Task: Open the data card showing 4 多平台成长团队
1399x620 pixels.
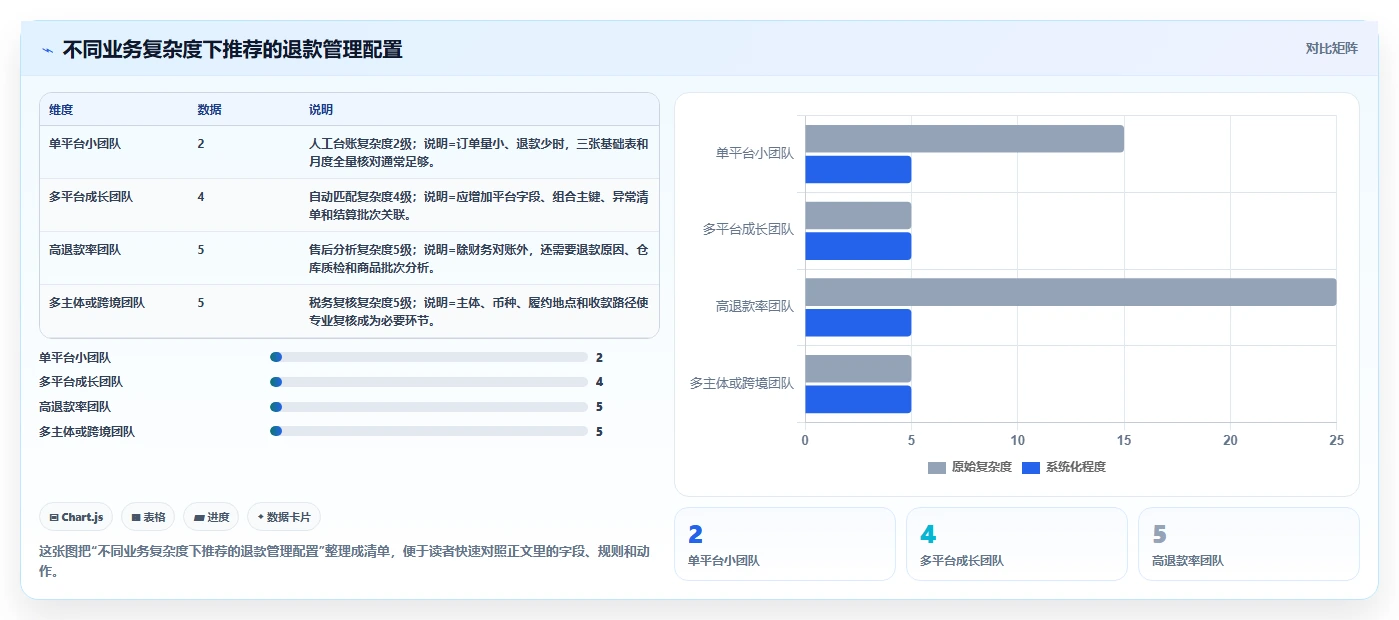Action: point(1017,544)
